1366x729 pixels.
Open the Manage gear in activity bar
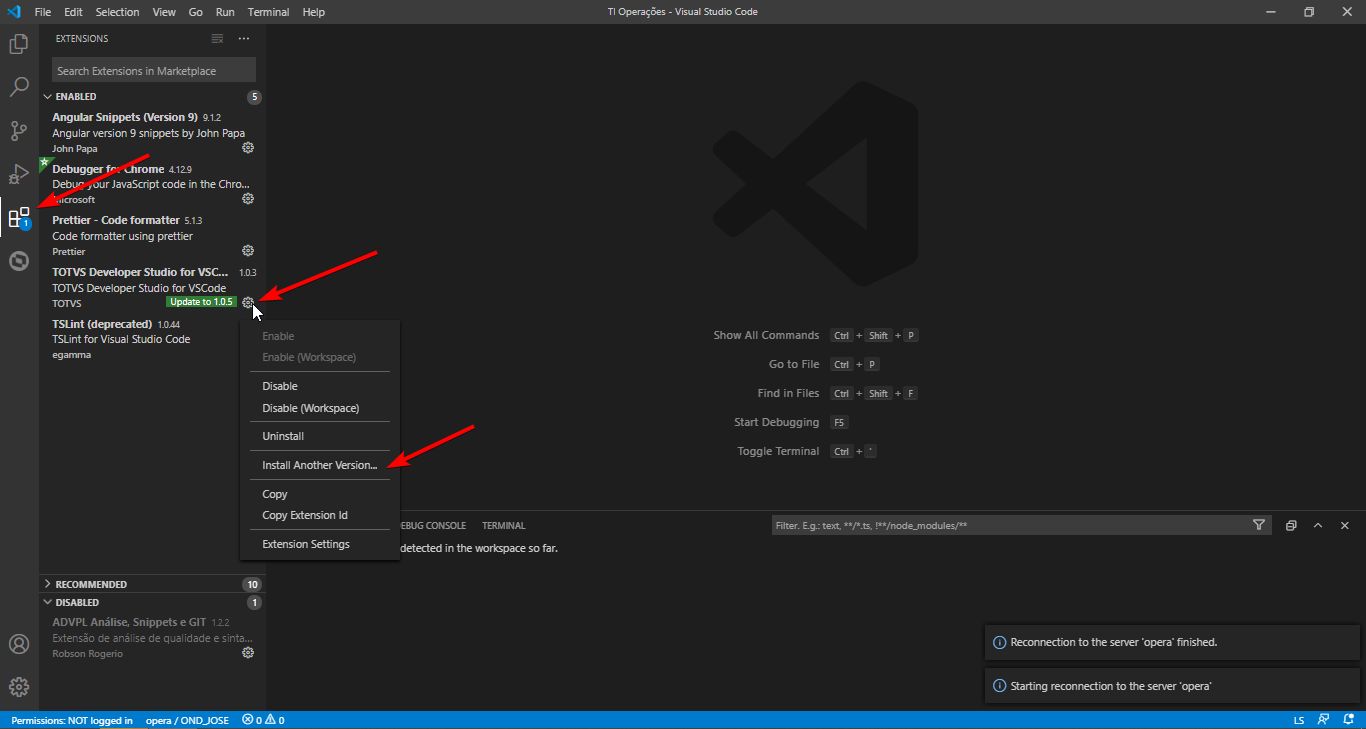[19, 687]
